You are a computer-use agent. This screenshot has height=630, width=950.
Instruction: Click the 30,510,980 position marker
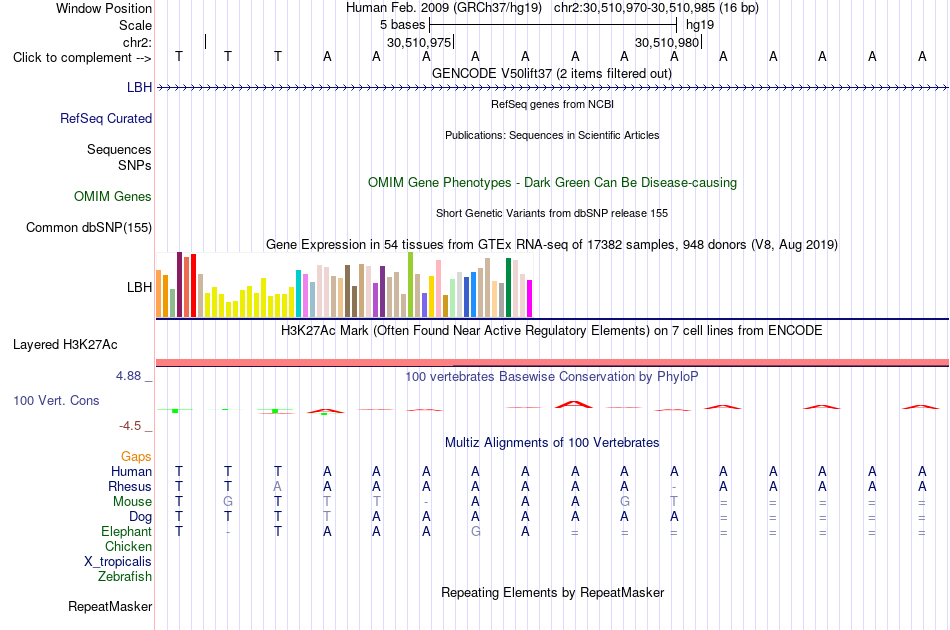(668, 42)
